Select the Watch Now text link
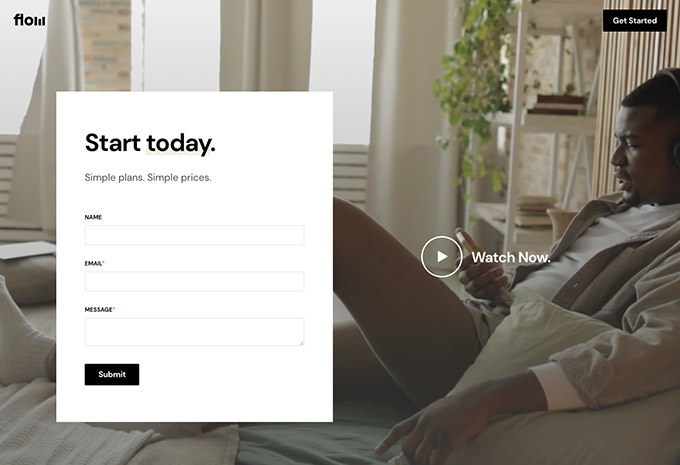The image size is (680, 465). [511, 257]
